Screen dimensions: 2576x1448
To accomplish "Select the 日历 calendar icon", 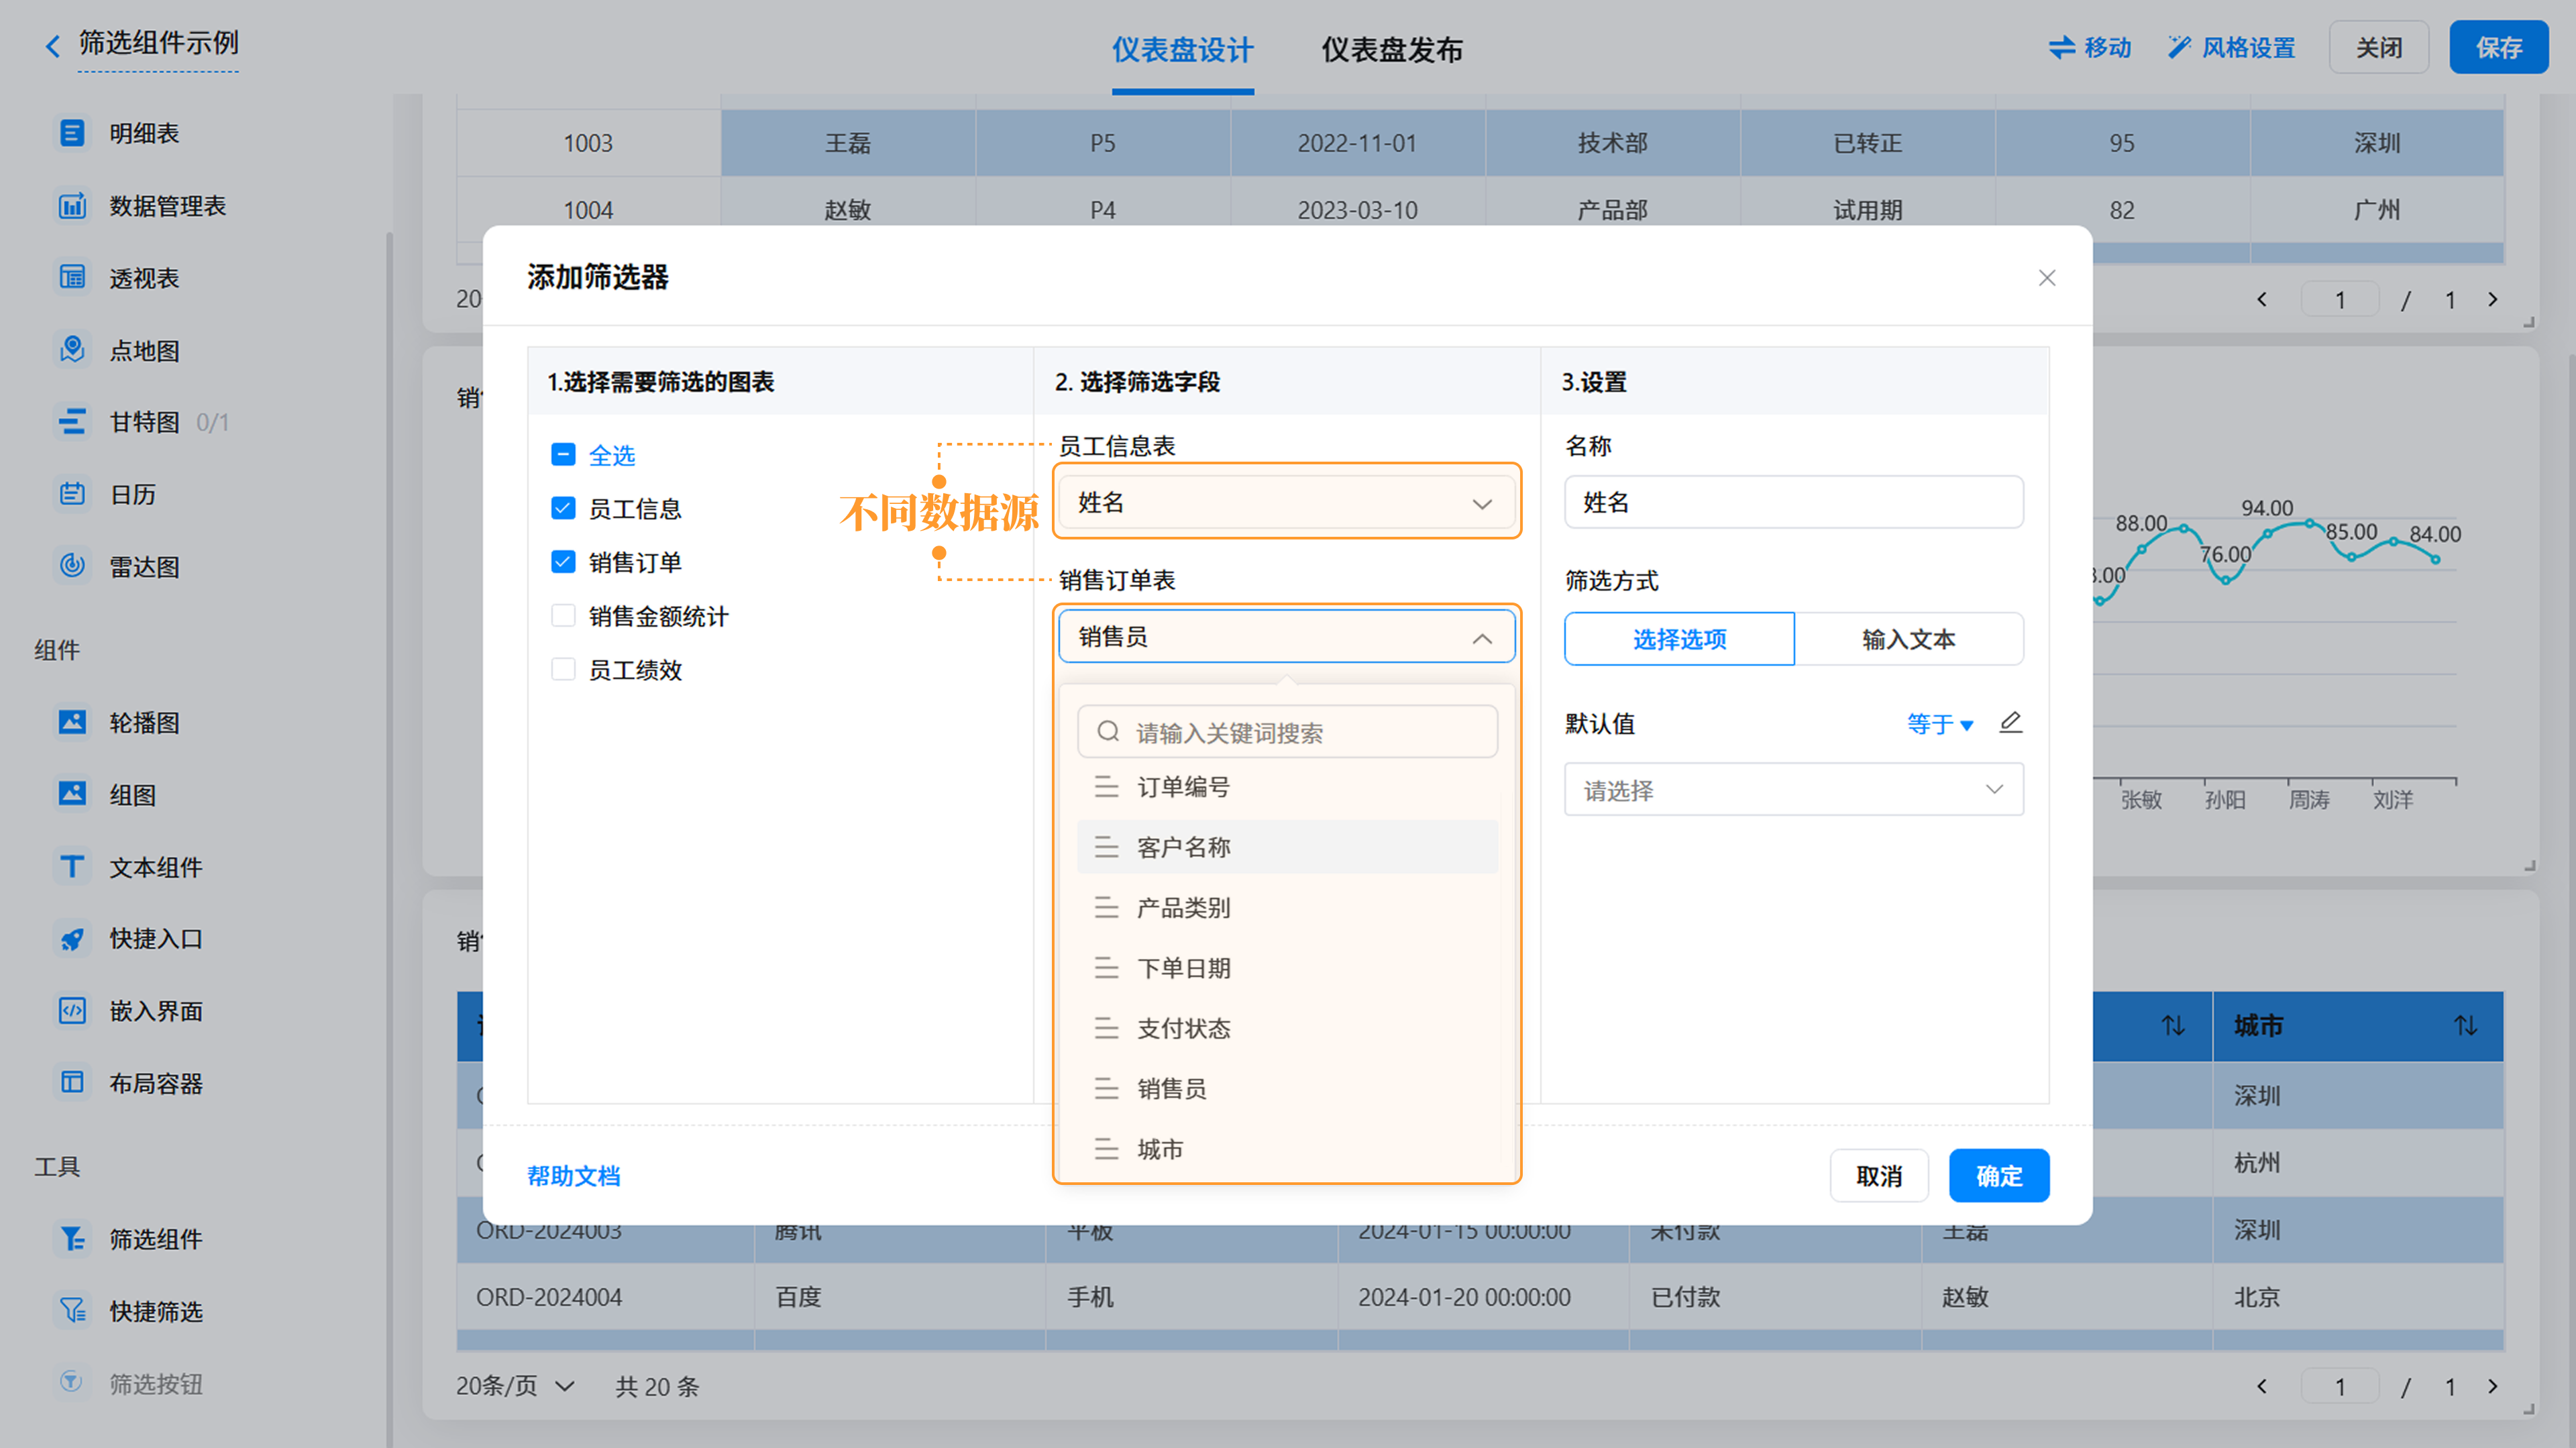I will pyautogui.click(x=72, y=494).
